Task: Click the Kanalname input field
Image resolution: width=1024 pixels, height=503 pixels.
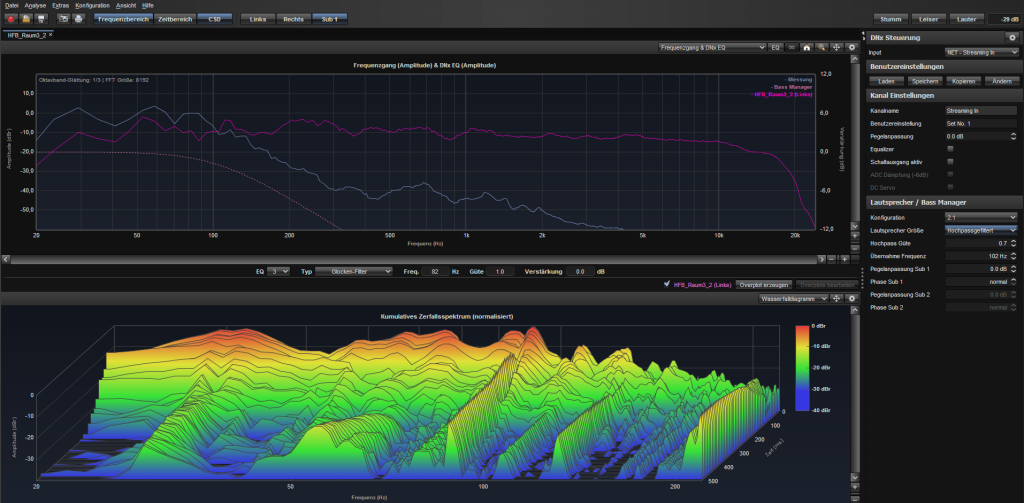Action: (982, 111)
